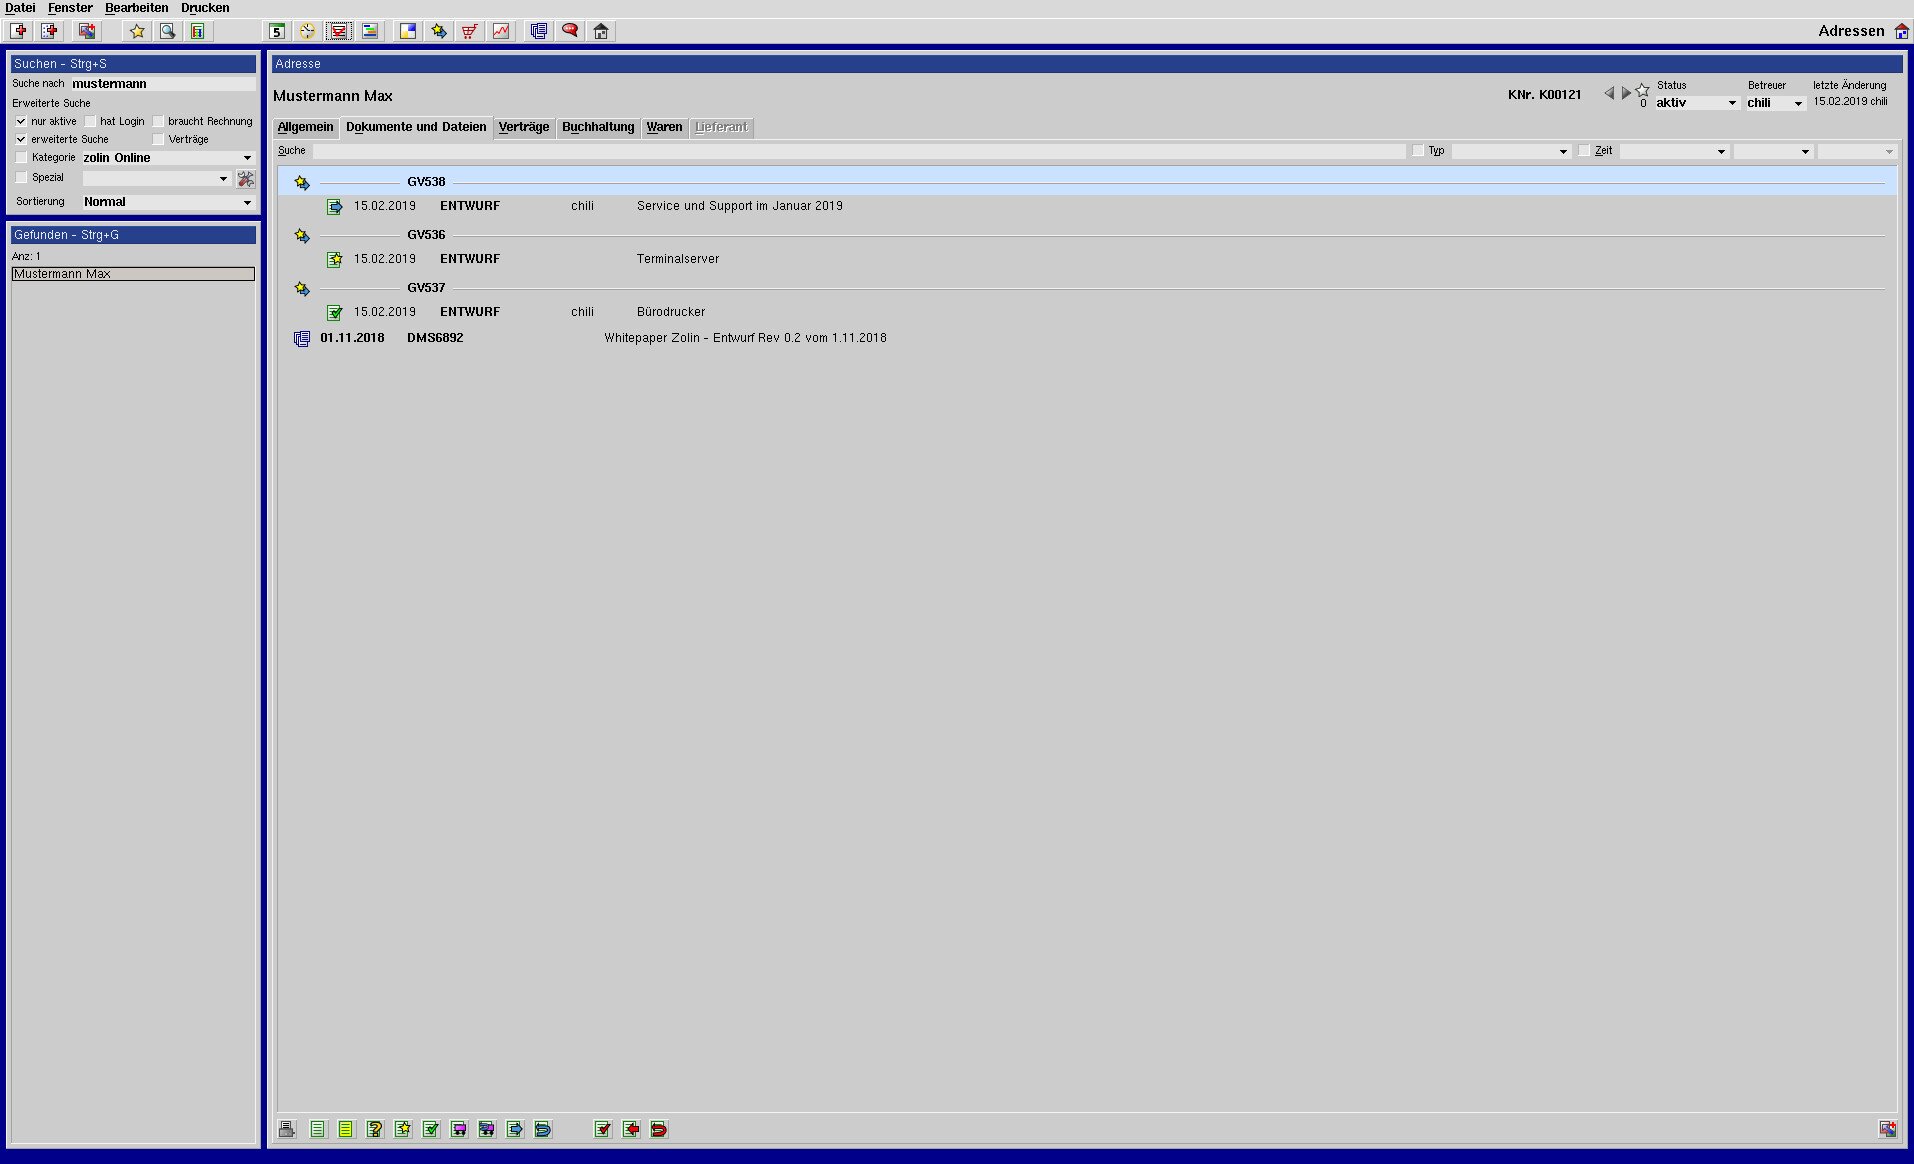Click the documents Suche input field
1914x1164 pixels.
click(x=859, y=151)
